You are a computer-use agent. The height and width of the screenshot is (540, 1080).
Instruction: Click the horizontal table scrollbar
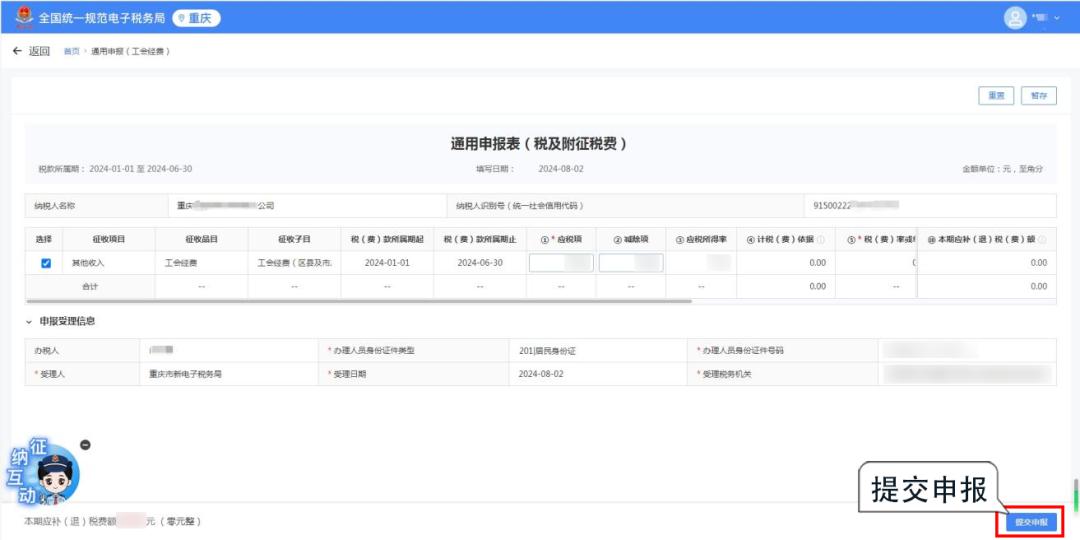point(358,301)
